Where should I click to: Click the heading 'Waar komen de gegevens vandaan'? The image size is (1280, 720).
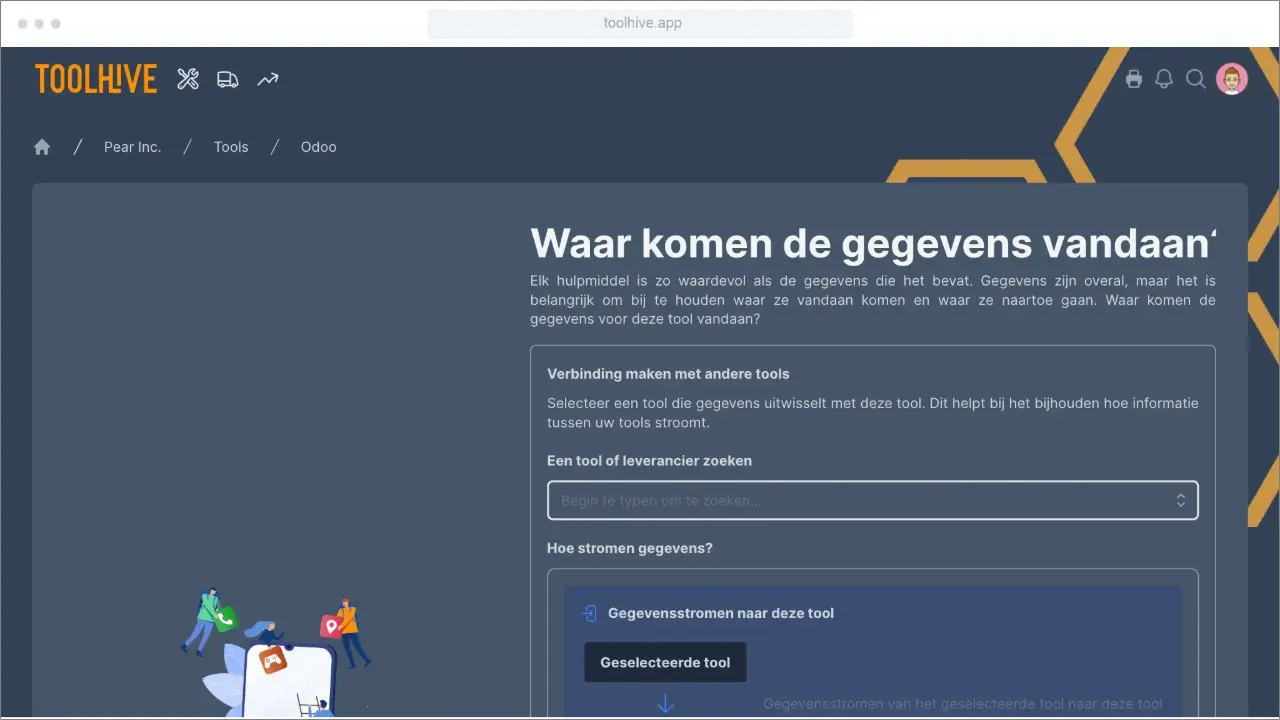(870, 243)
